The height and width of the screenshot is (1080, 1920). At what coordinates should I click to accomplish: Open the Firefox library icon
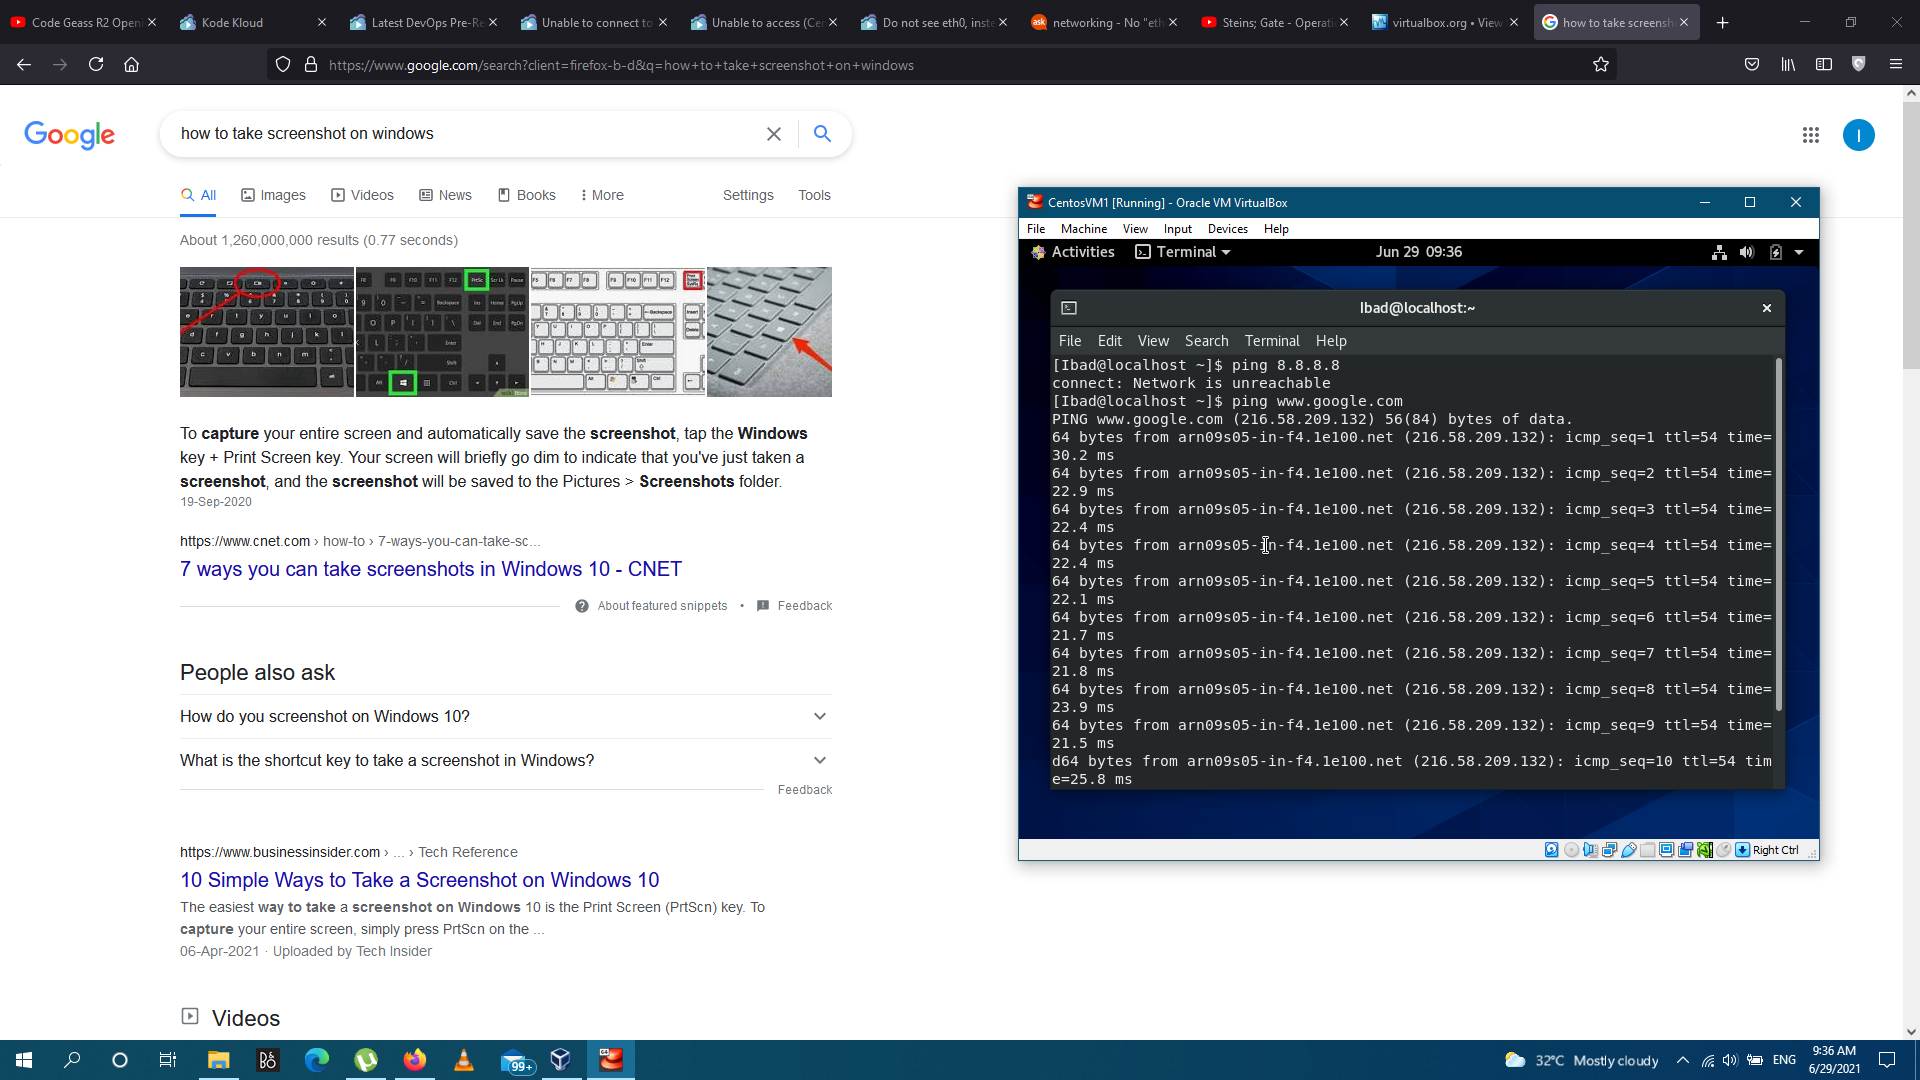point(1788,65)
